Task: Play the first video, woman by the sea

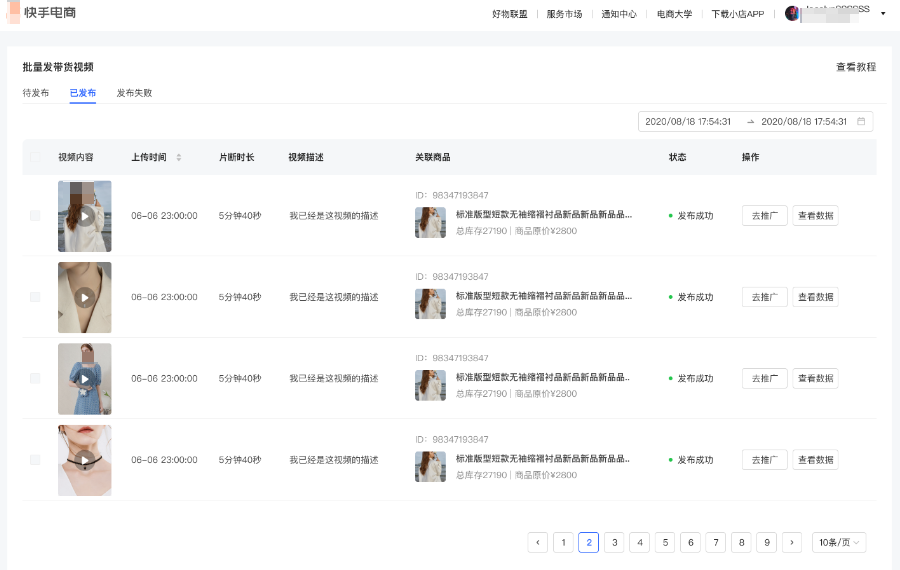Action: [84, 216]
